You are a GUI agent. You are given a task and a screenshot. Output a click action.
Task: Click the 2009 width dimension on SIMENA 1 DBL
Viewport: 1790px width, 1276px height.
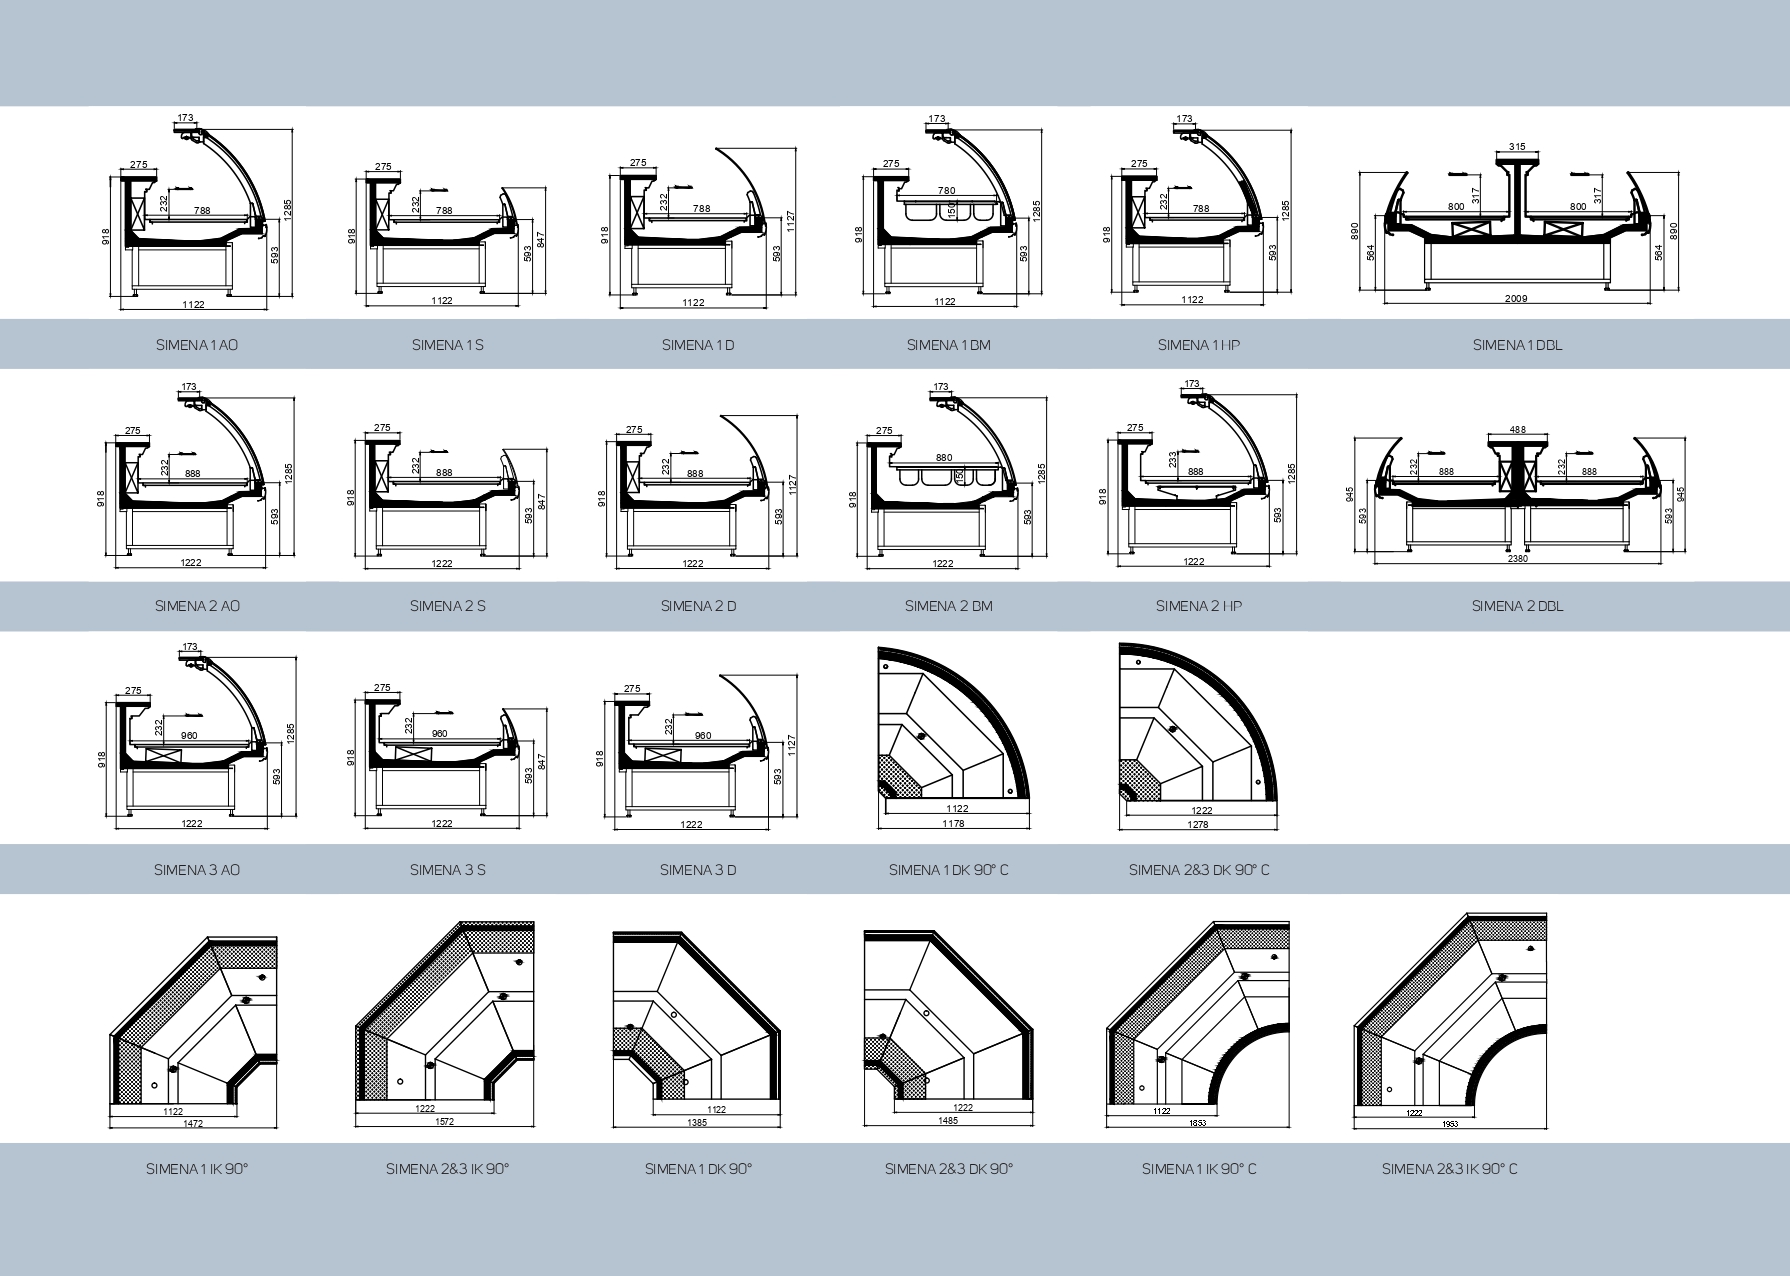coord(1516,298)
